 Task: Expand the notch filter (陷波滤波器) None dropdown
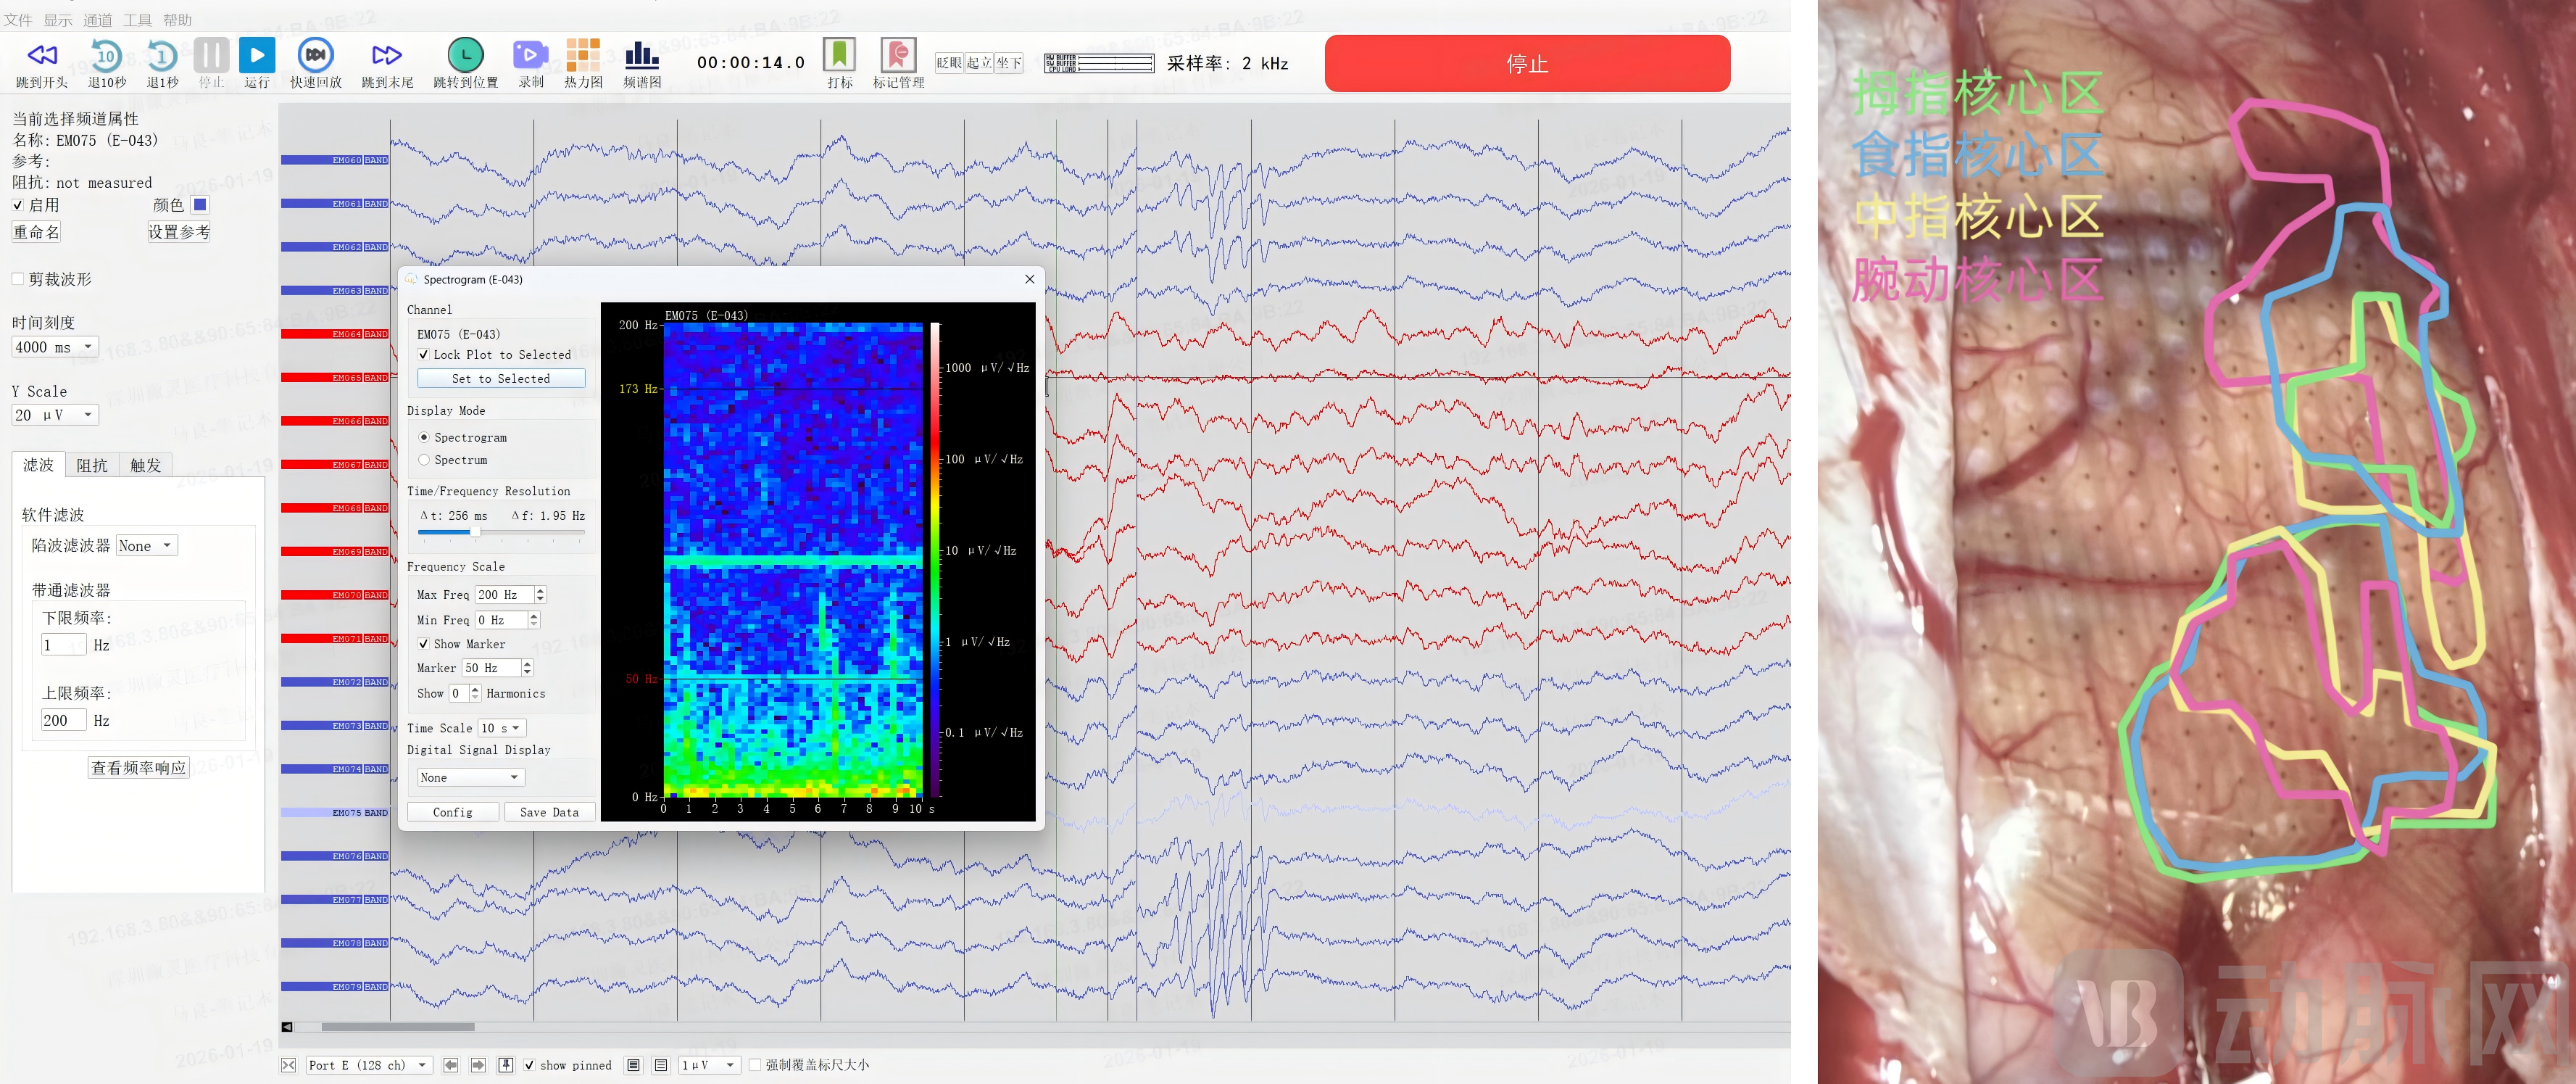click(x=146, y=546)
